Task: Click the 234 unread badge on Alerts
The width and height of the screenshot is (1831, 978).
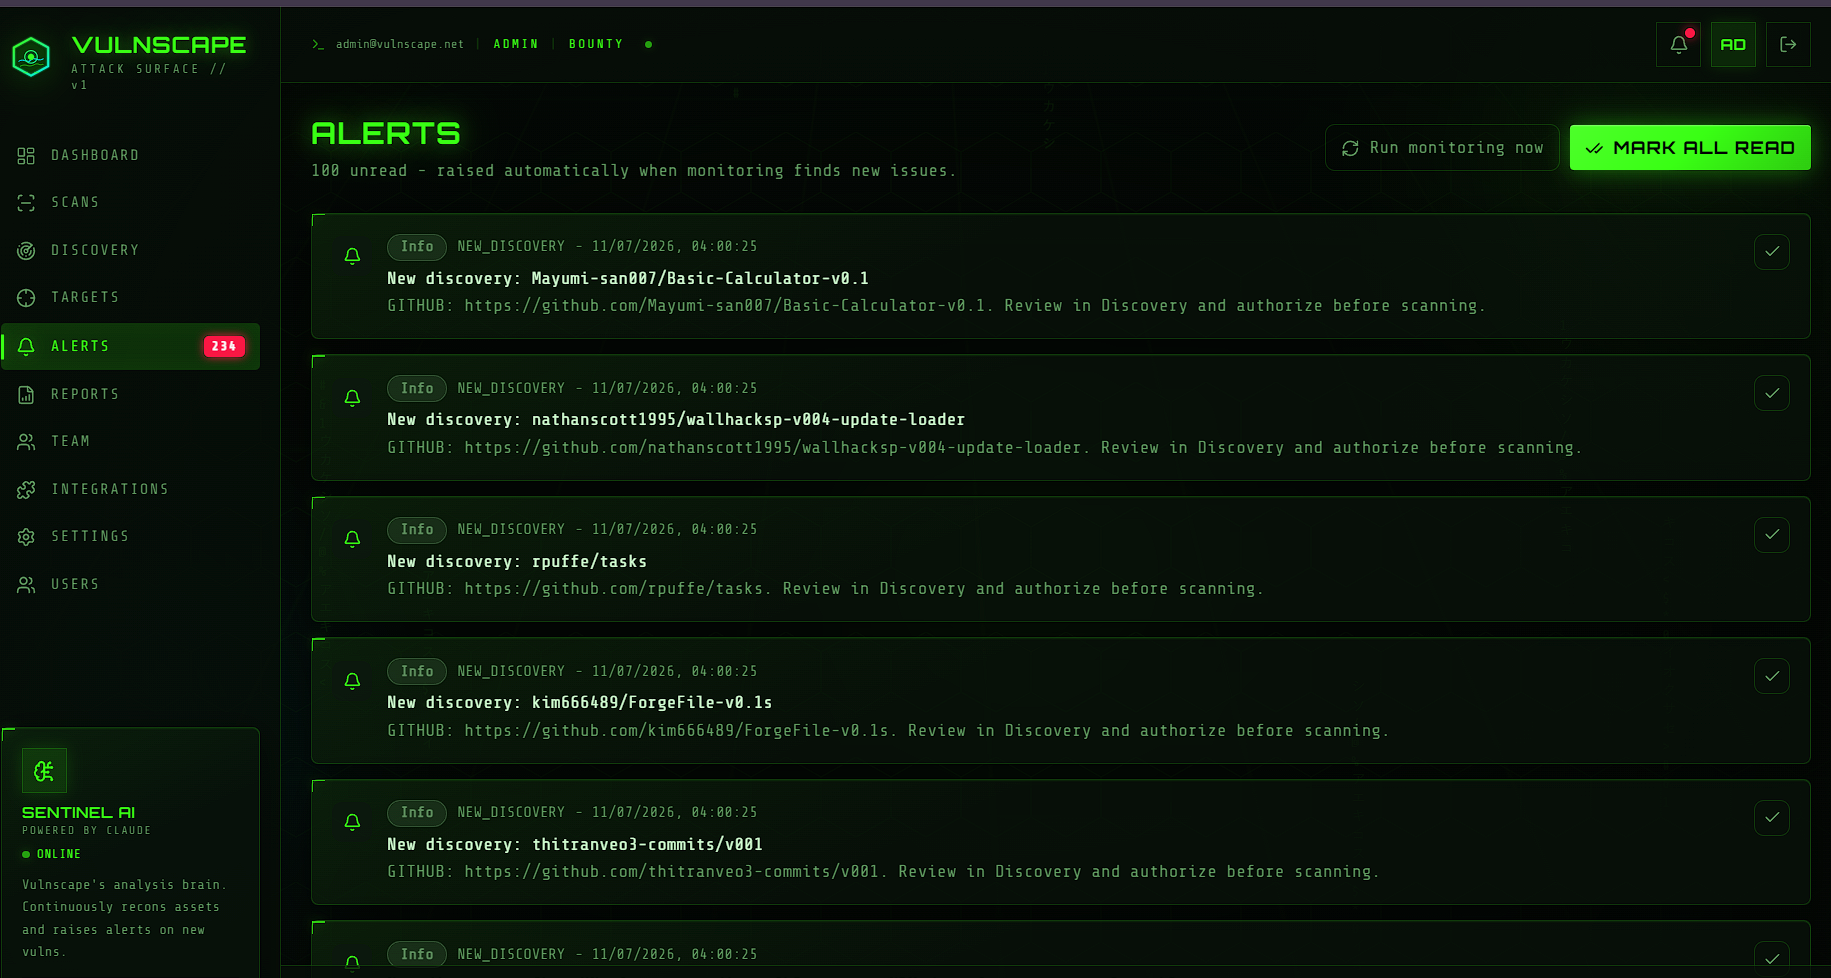Action: (x=224, y=346)
